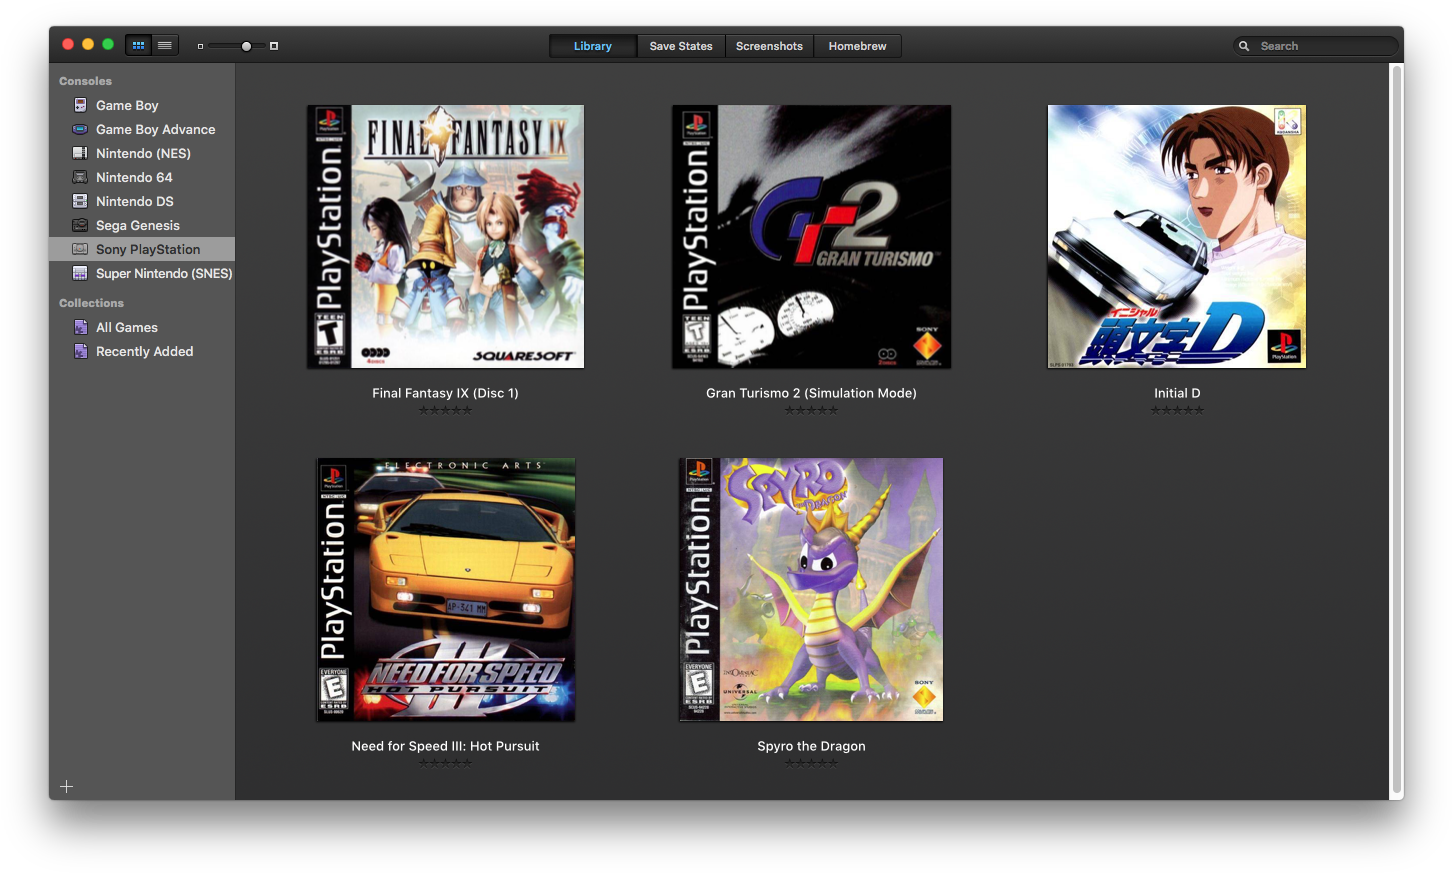
Task: Switch to the Screenshots tab
Action: tap(769, 46)
